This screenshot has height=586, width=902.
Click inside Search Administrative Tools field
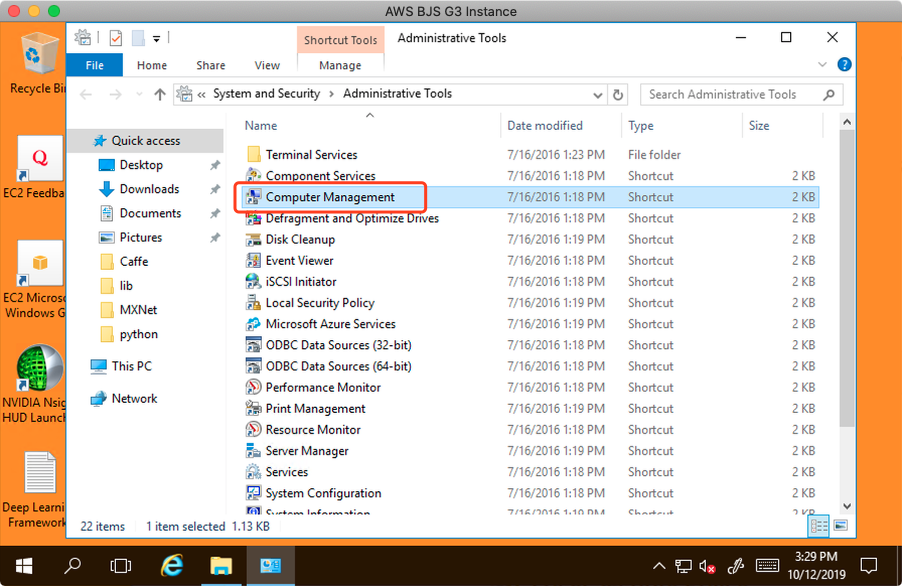click(x=730, y=95)
